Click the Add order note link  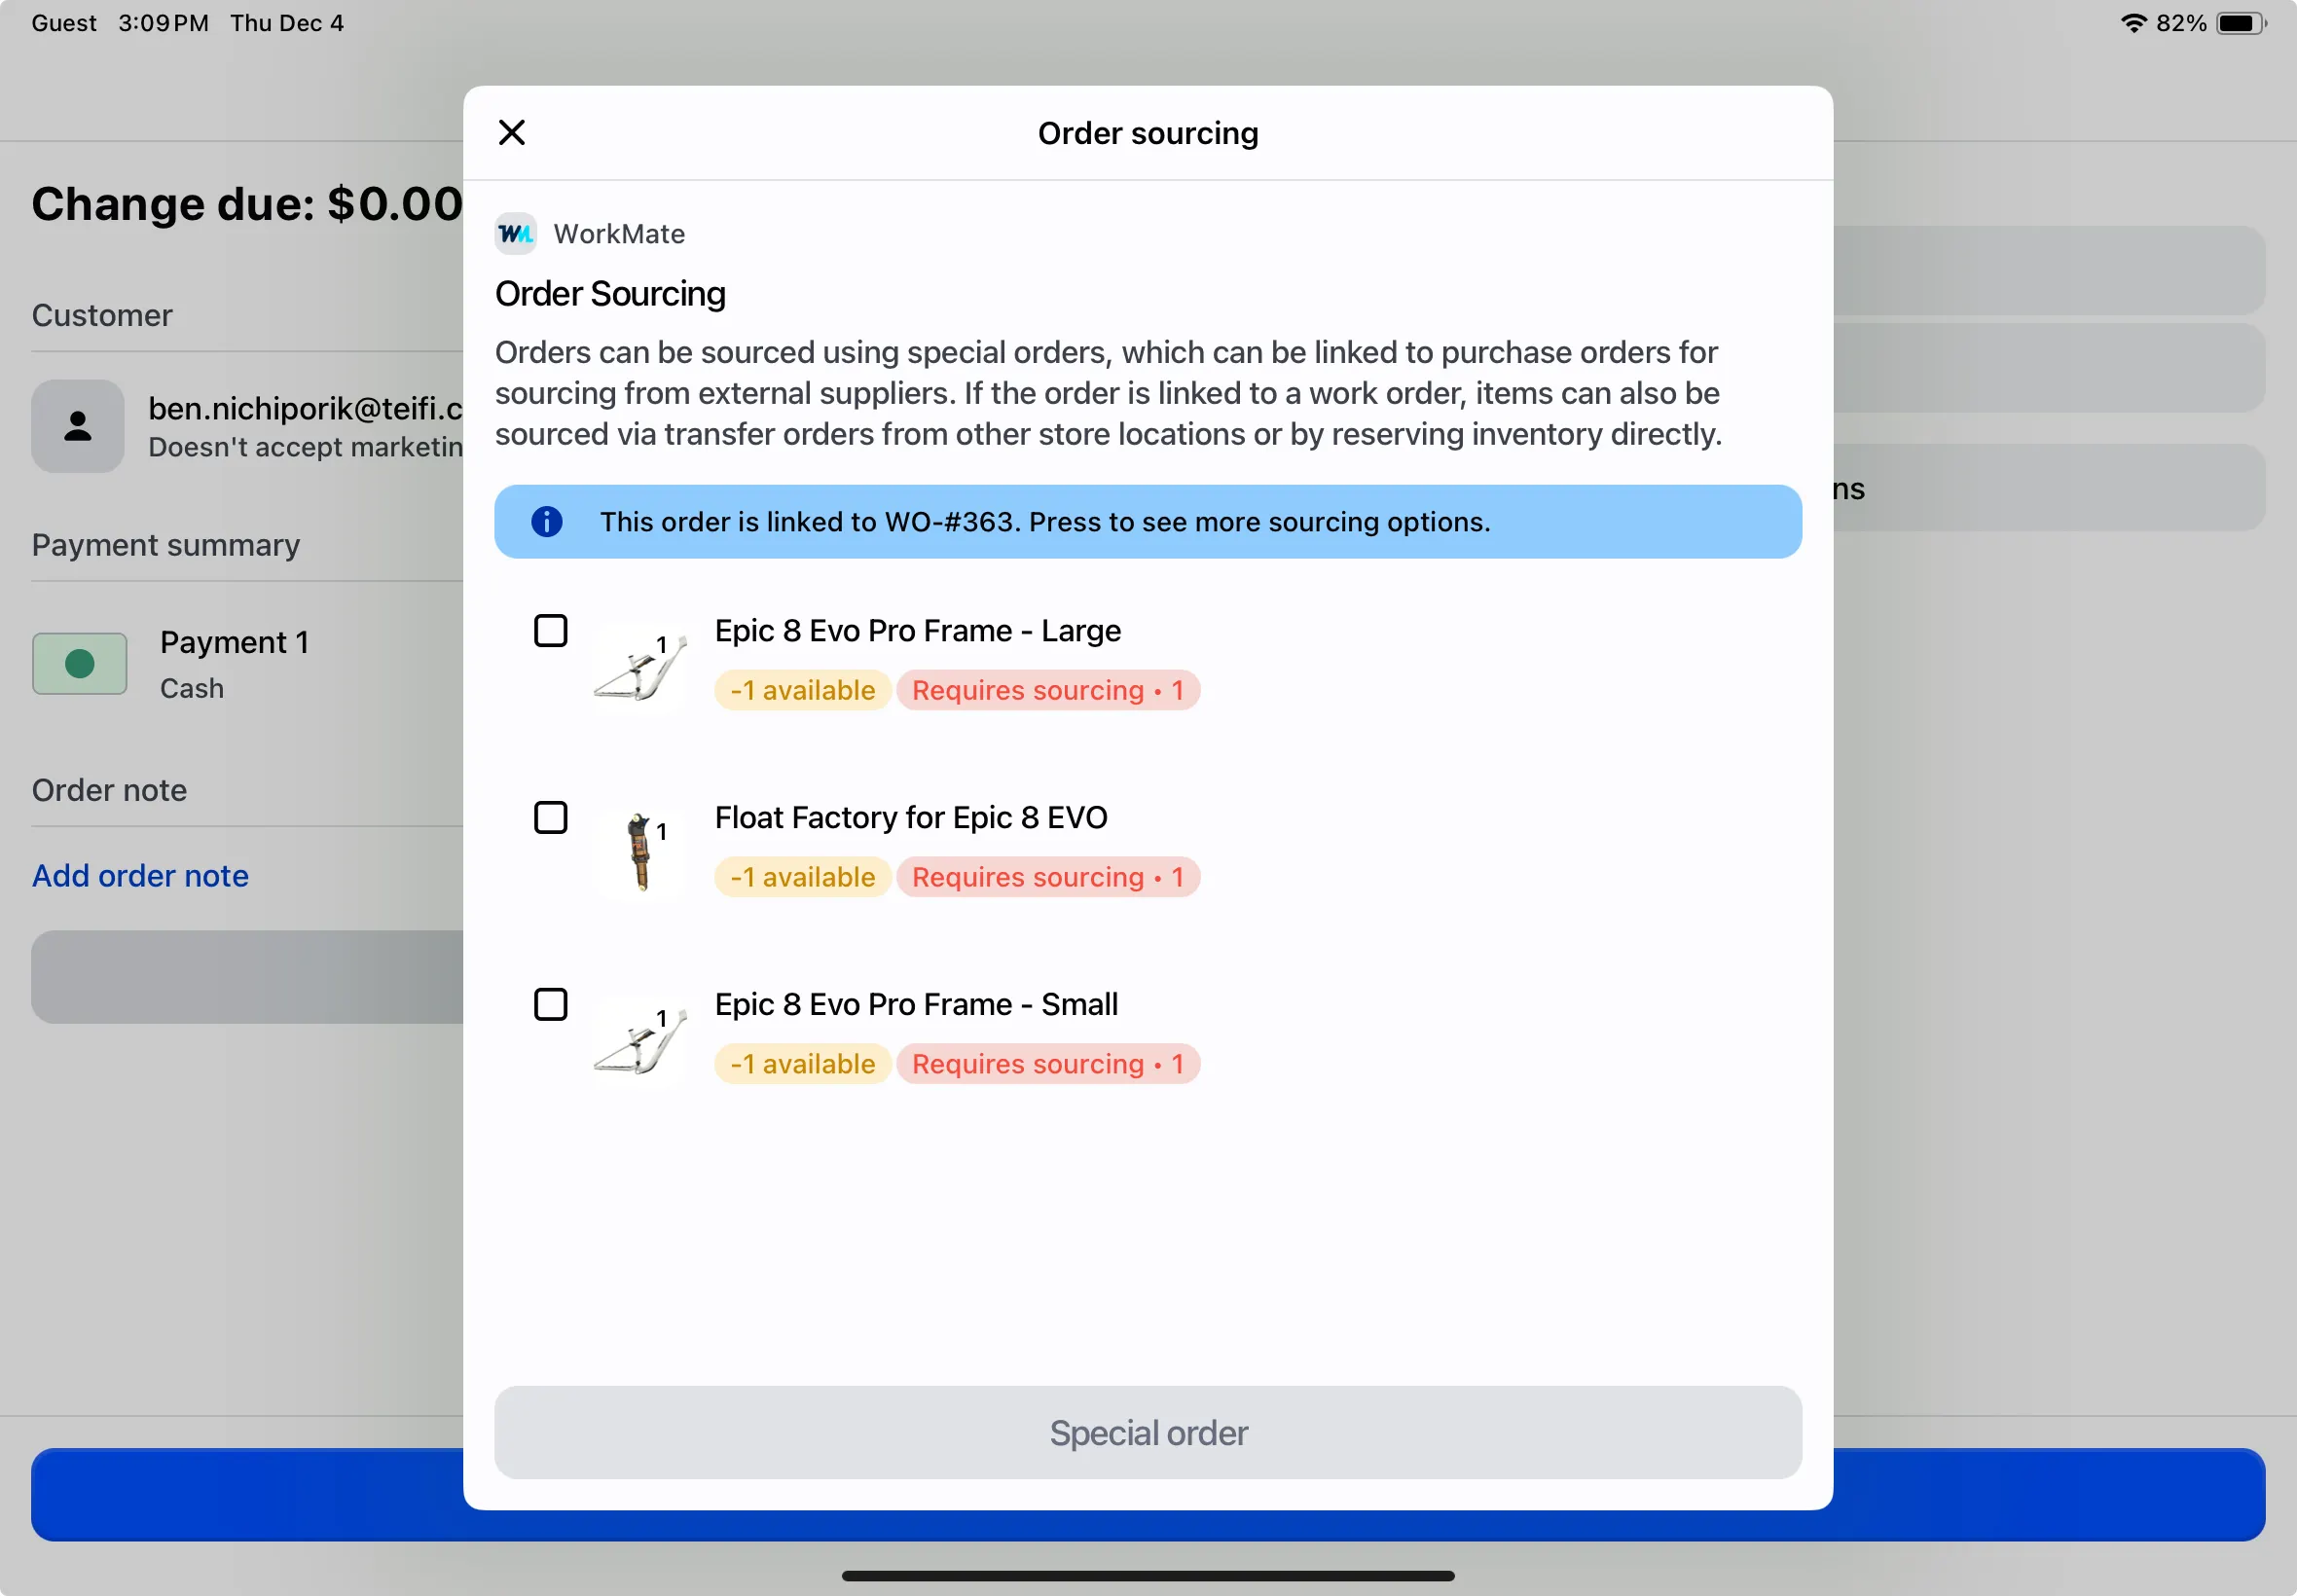click(140, 875)
